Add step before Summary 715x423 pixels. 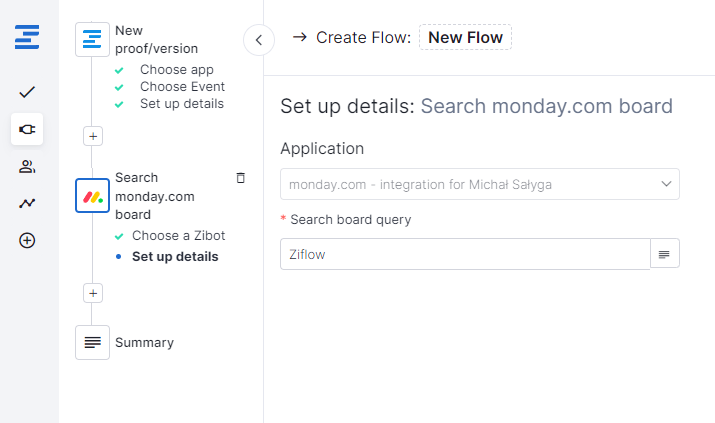tap(93, 293)
